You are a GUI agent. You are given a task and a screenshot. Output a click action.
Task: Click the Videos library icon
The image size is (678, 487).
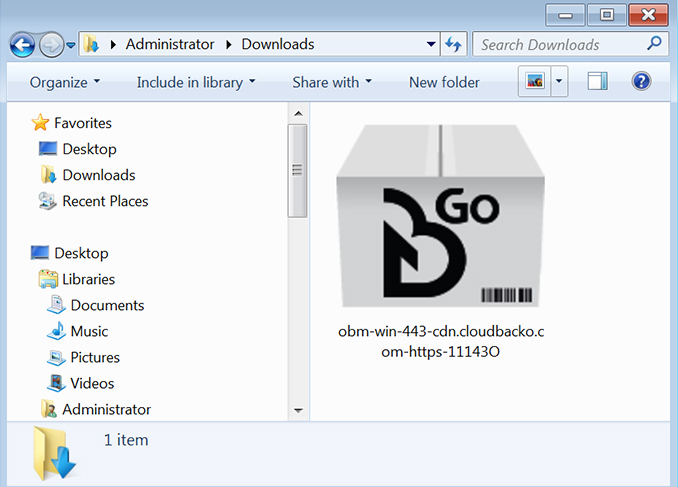[56, 383]
